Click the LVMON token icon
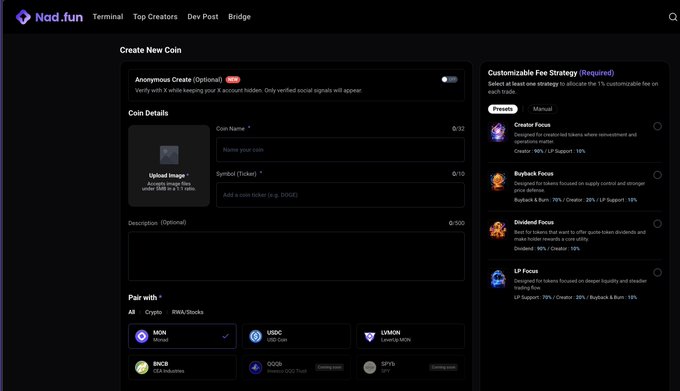680x391 pixels. coord(369,336)
